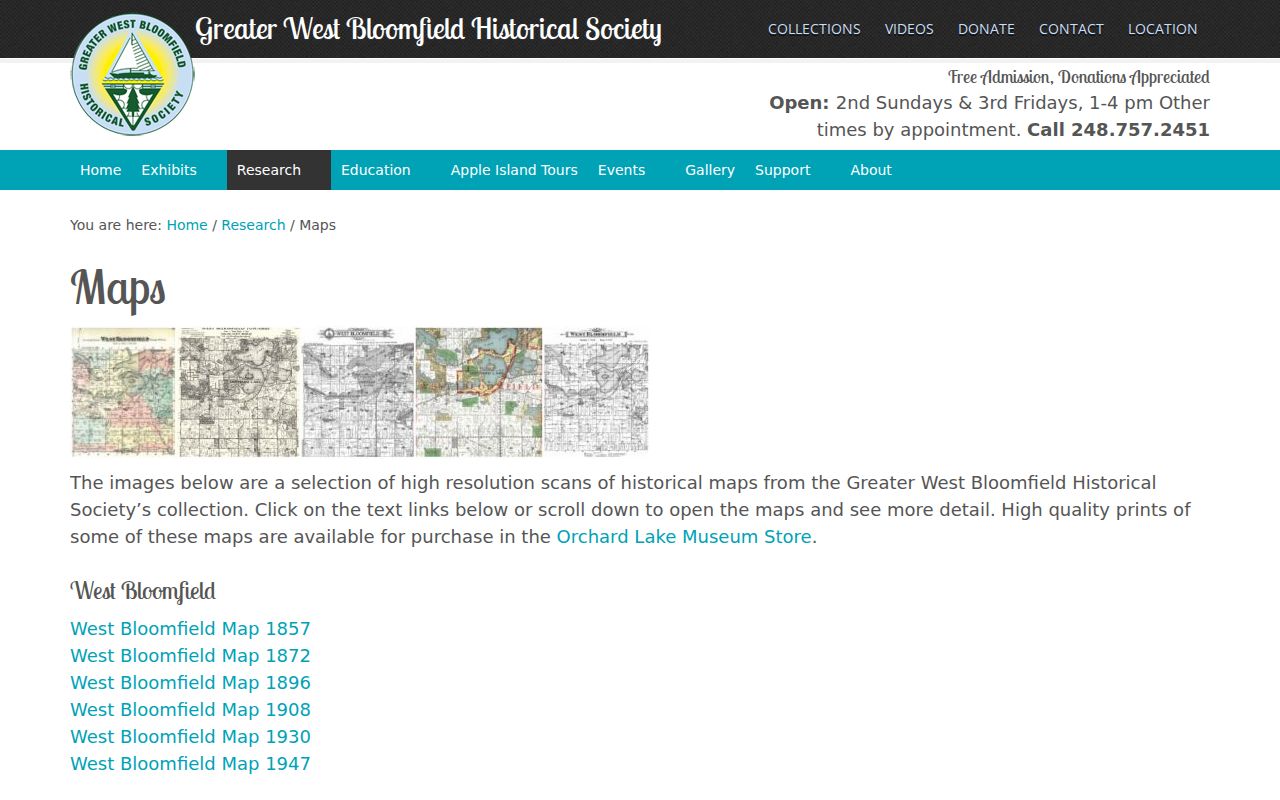Open the first colored map thumbnail
This screenshot has height=800, width=1280.
click(x=124, y=392)
